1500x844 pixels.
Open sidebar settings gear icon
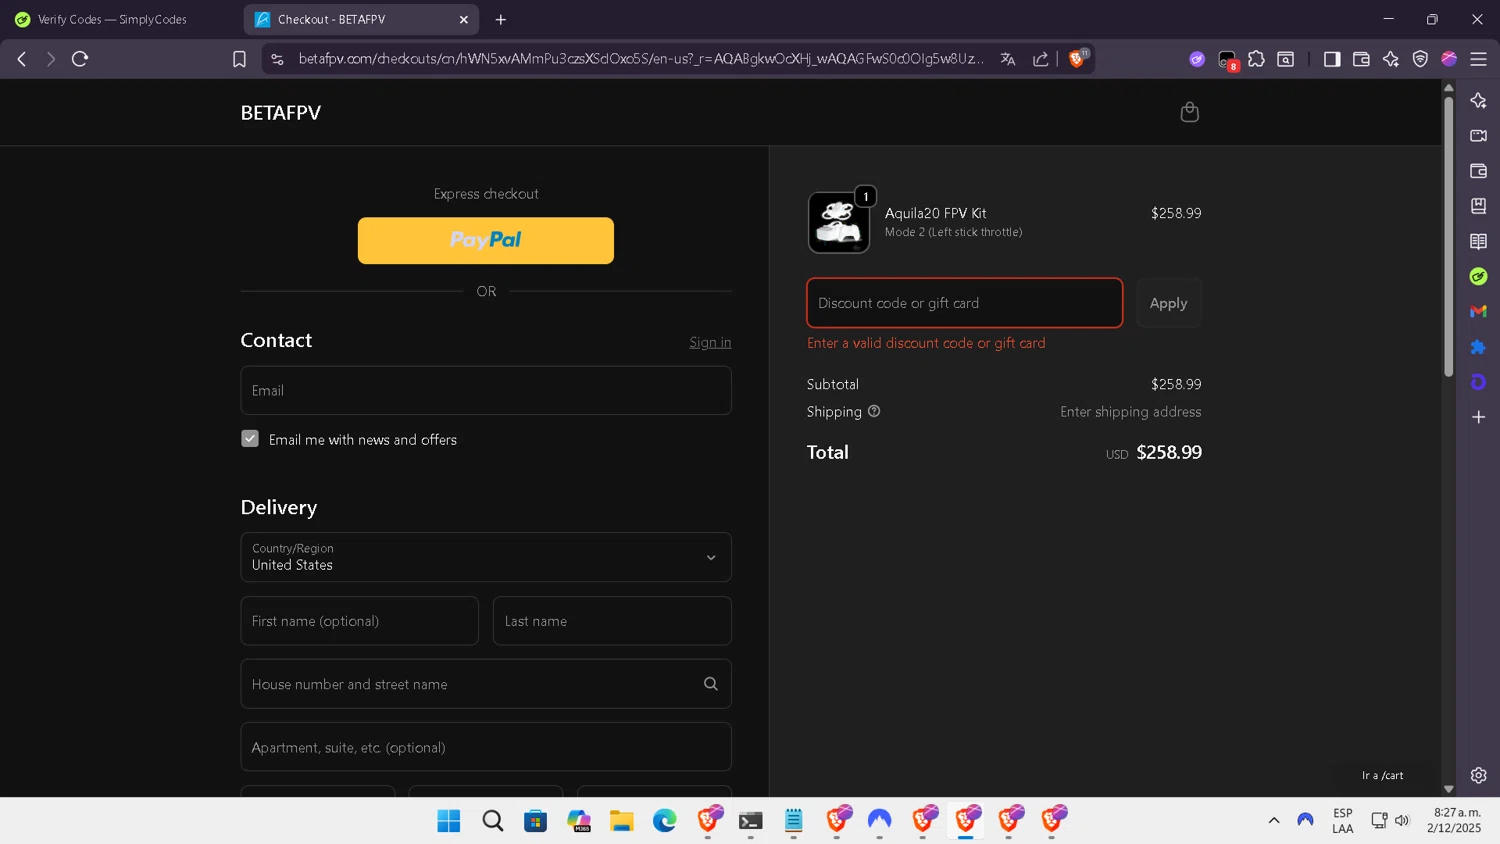1478,775
